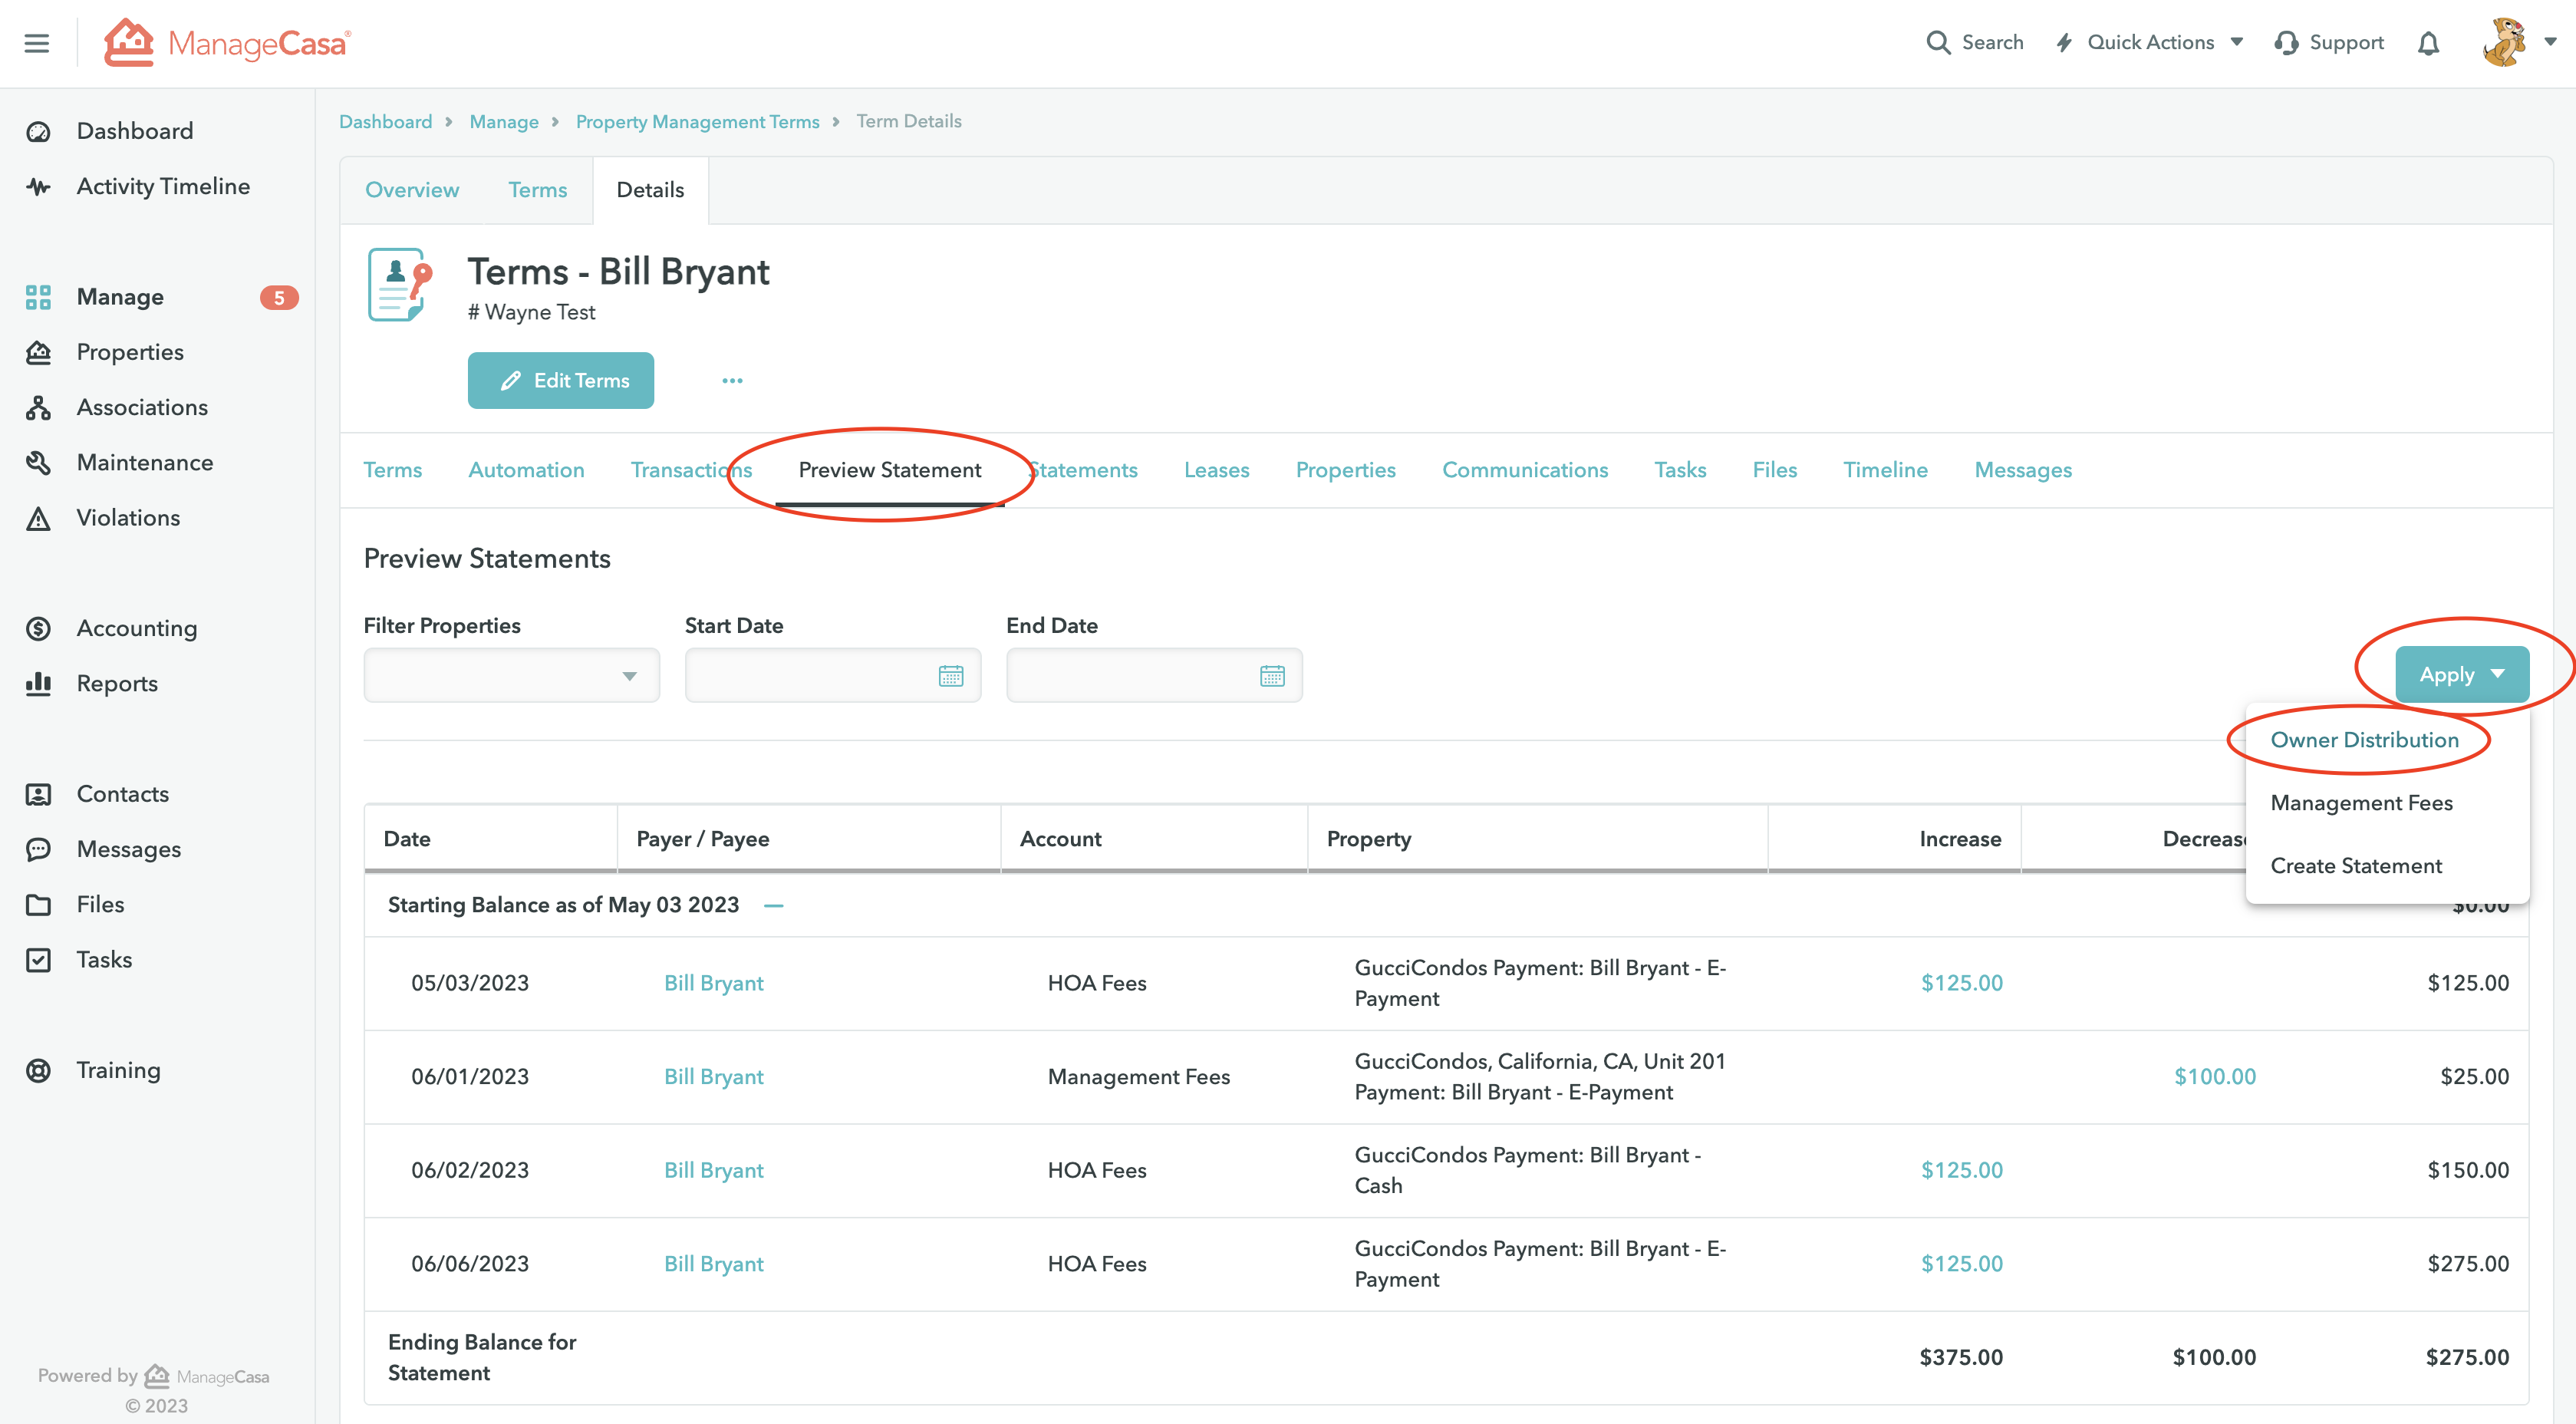Open the user avatar account menu

pos(2518,43)
